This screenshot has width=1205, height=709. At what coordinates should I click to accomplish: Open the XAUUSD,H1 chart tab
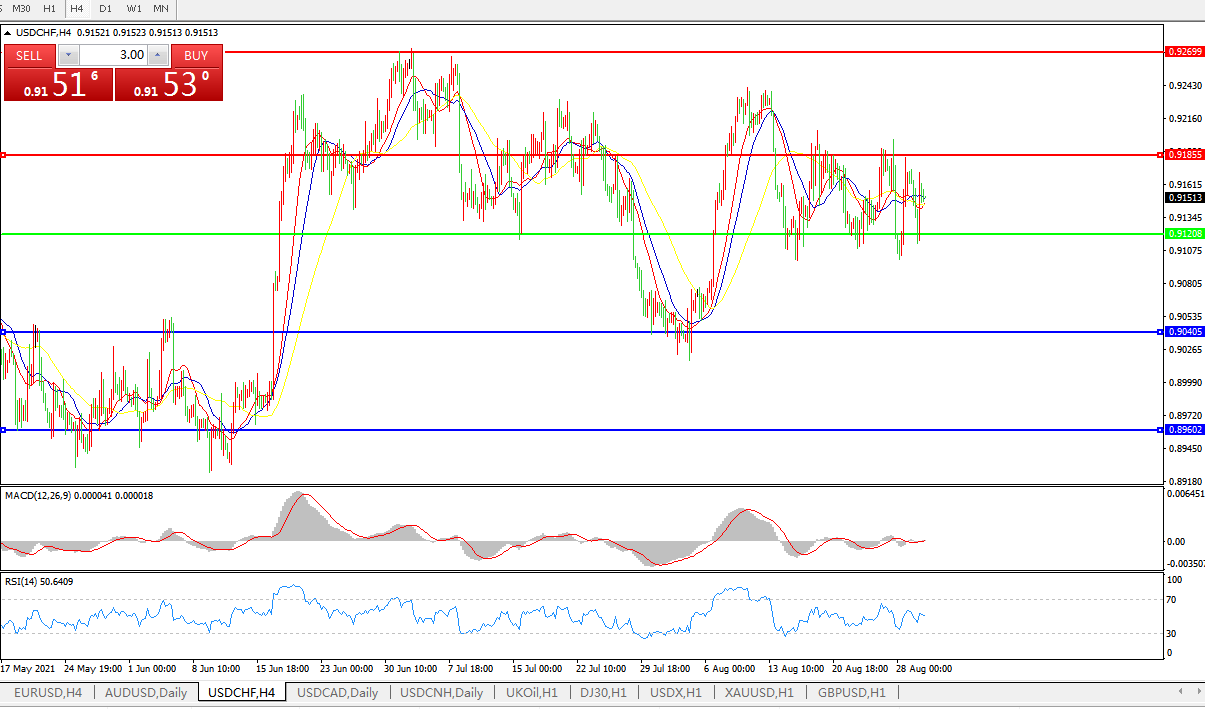click(x=759, y=692)
